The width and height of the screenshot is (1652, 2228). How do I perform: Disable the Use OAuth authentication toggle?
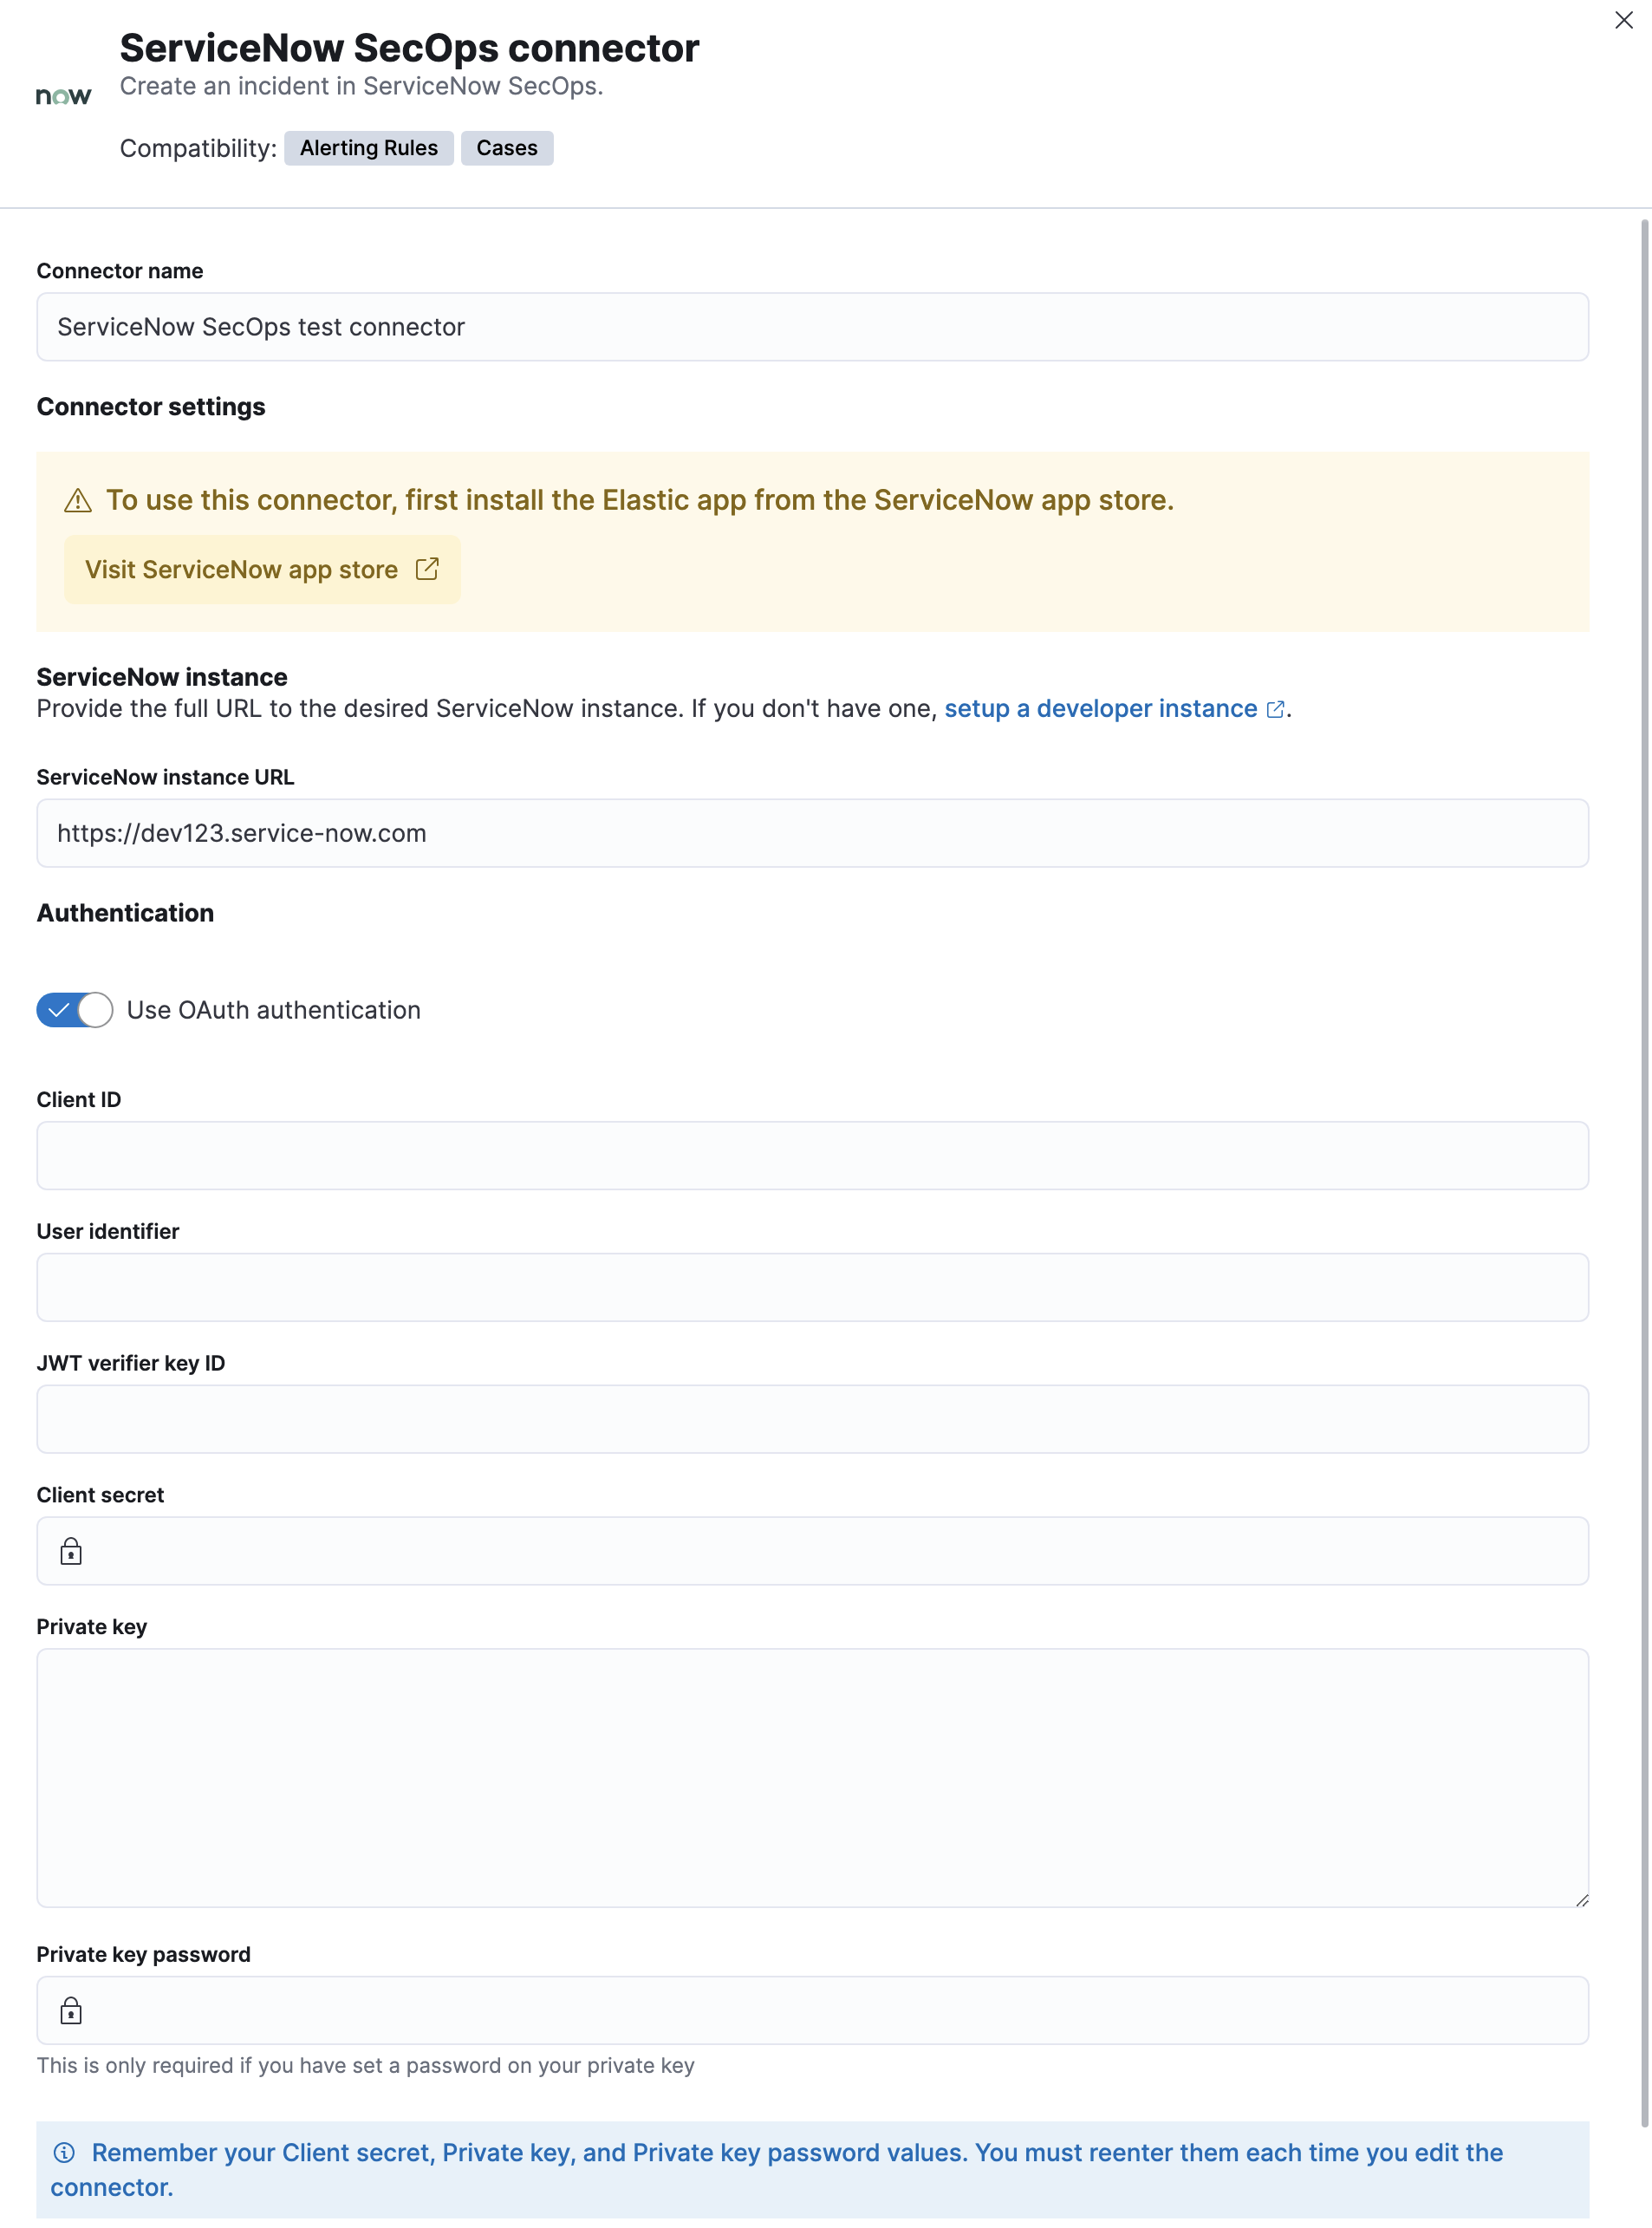pyautogui.click(x=75, y=1010)
